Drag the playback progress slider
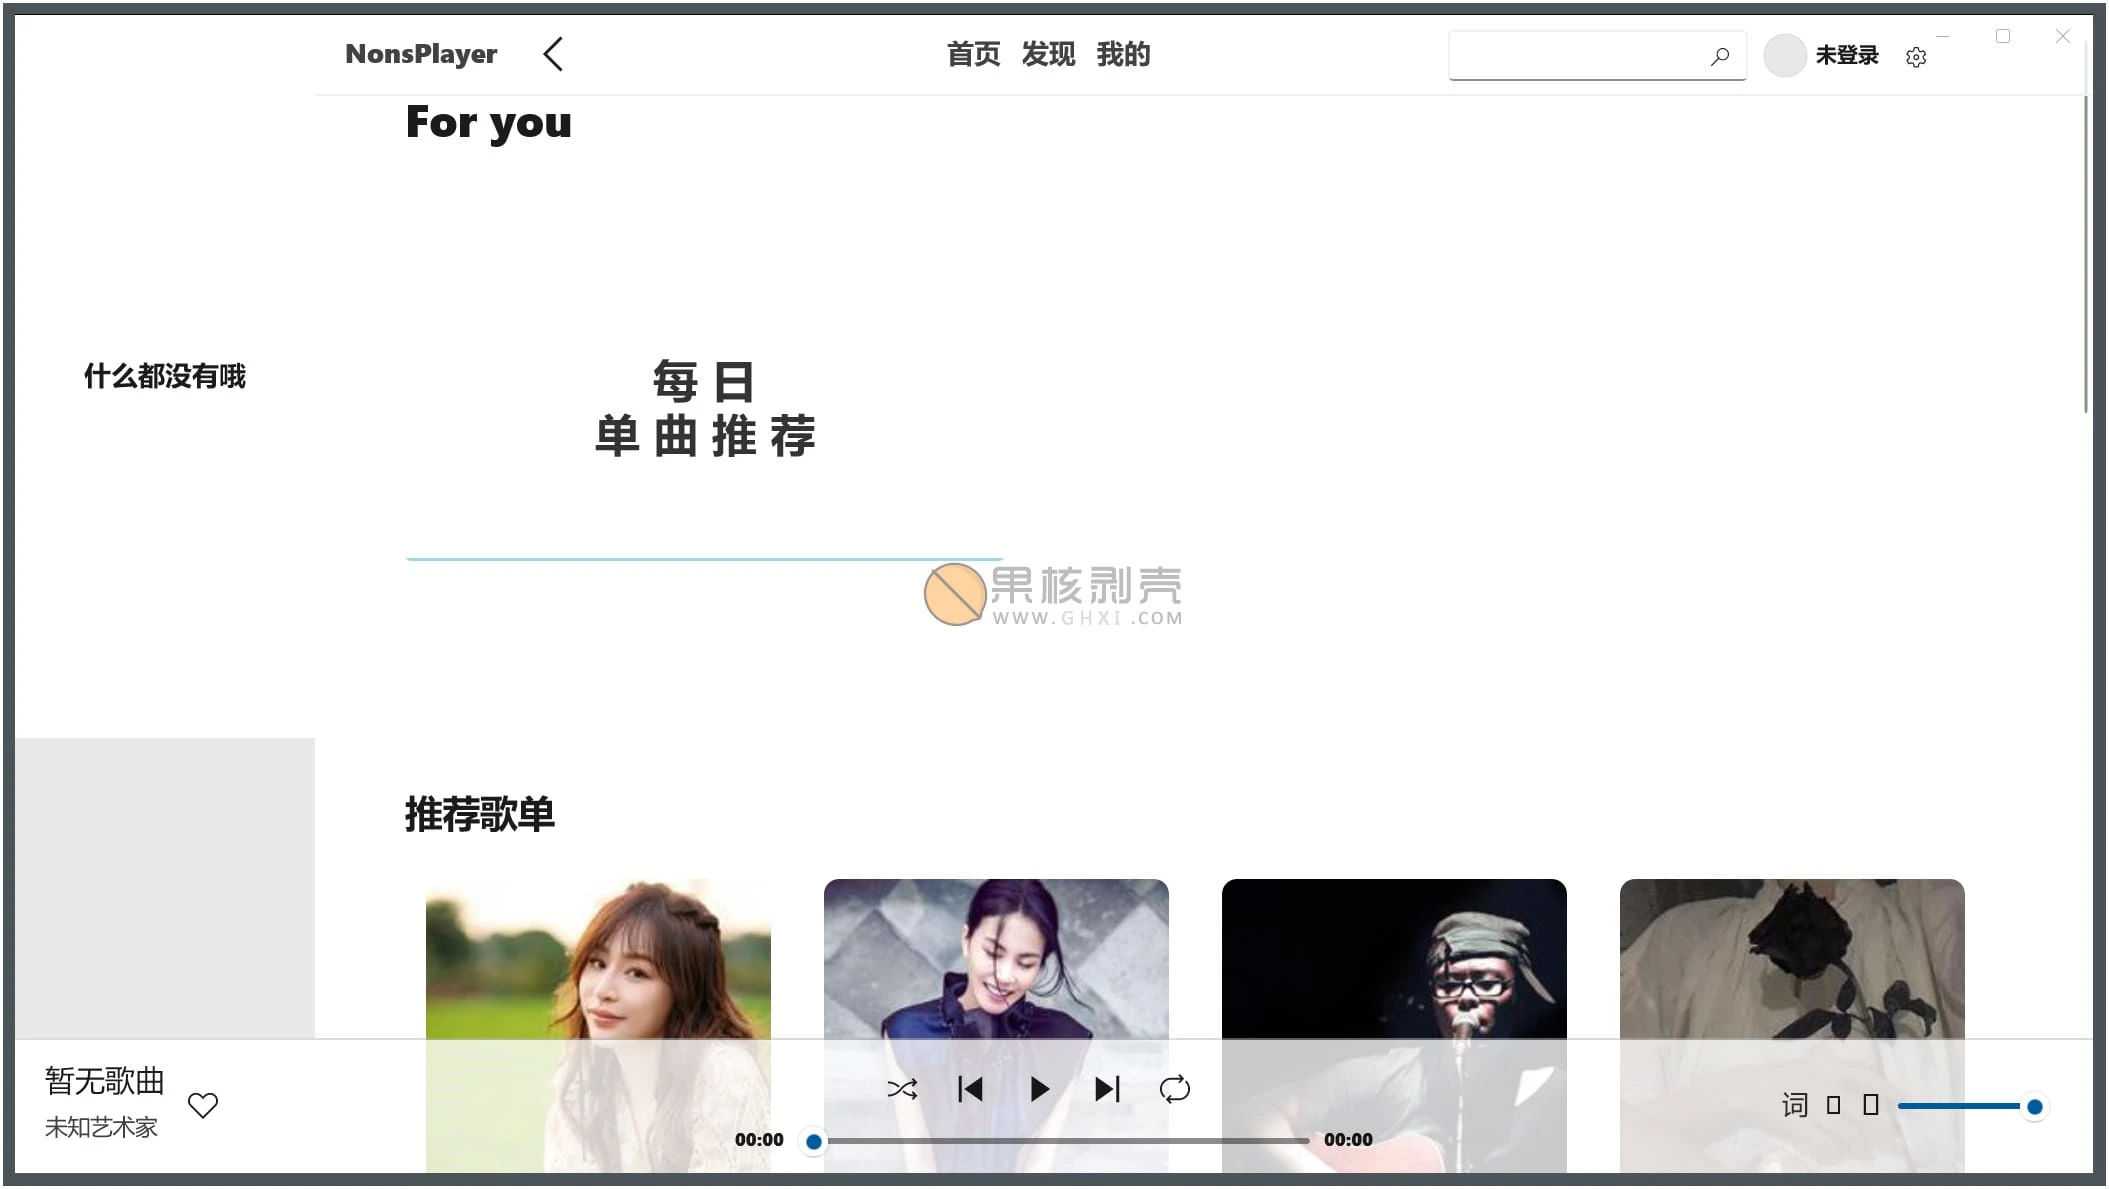The width and height of the screenshot is (2109, 1189). coord(813,1140)
